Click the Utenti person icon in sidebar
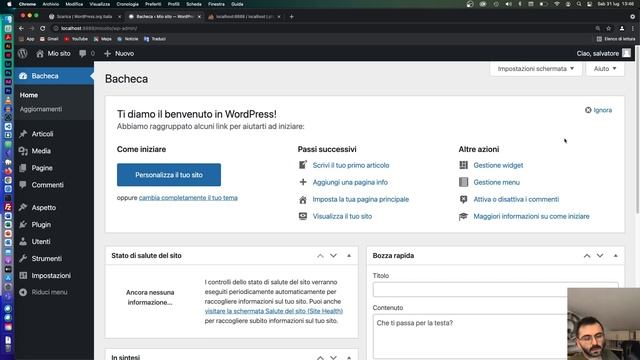640x360 pixels. click(23, 242)
